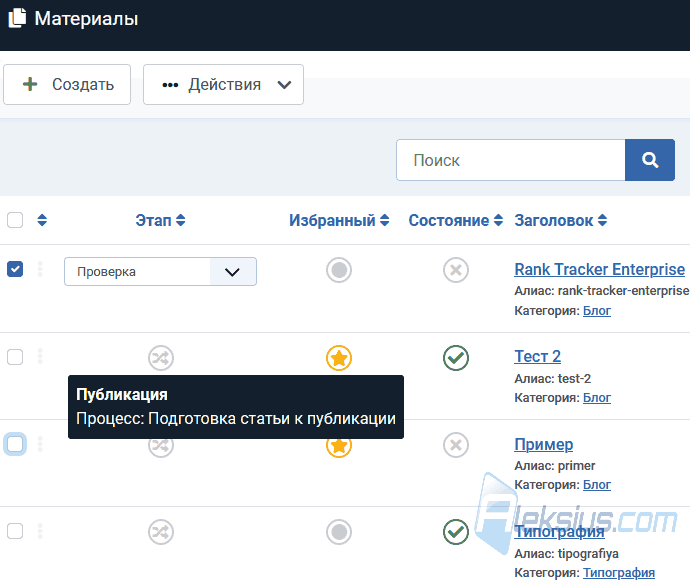
Task: Click 'Алиас: tipografiya' text
Action: click(566, 553)
